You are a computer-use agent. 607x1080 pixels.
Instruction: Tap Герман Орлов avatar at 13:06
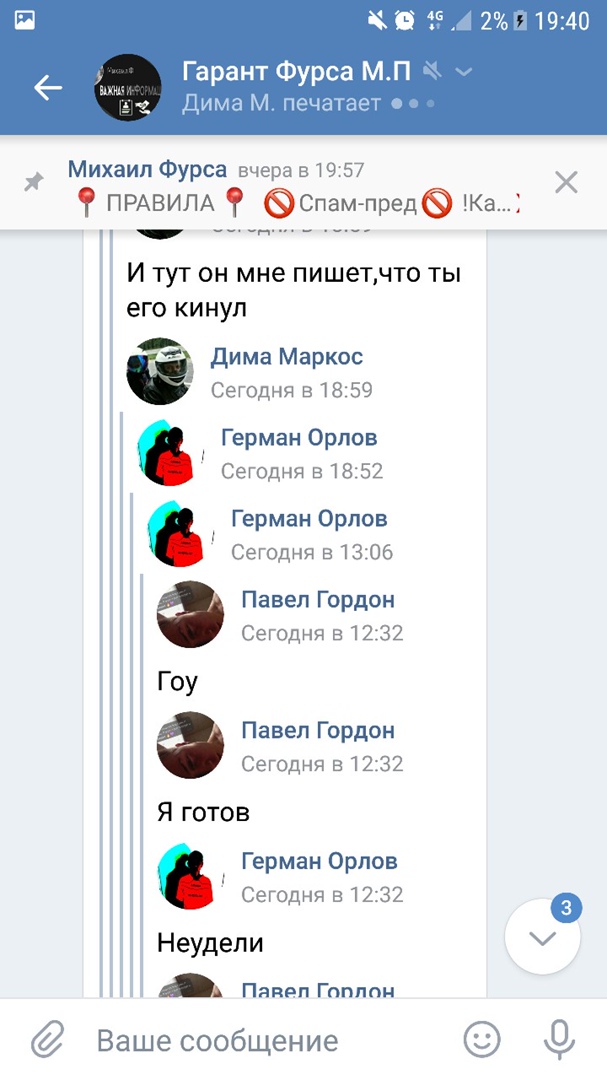point(176,534)
